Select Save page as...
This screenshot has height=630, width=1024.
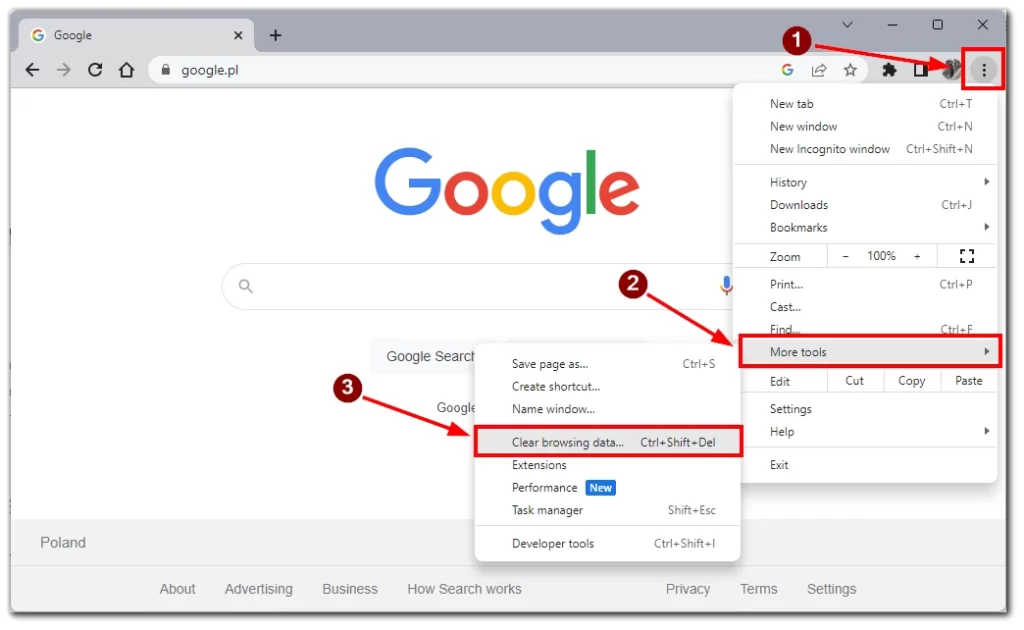[x=607, y=364]
